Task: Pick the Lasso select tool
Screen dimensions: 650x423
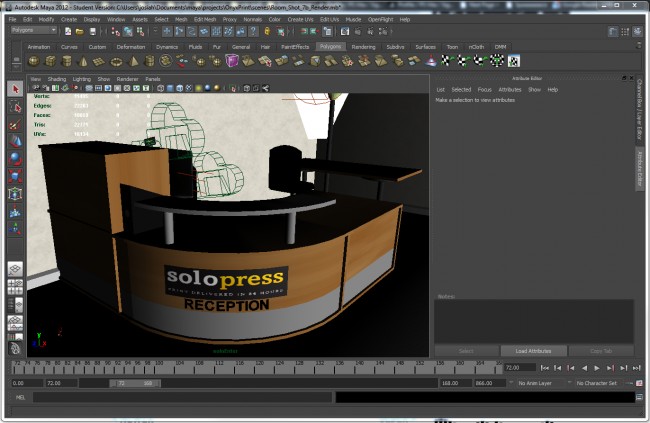Action: pyautogui.click(x=15, y=107)
